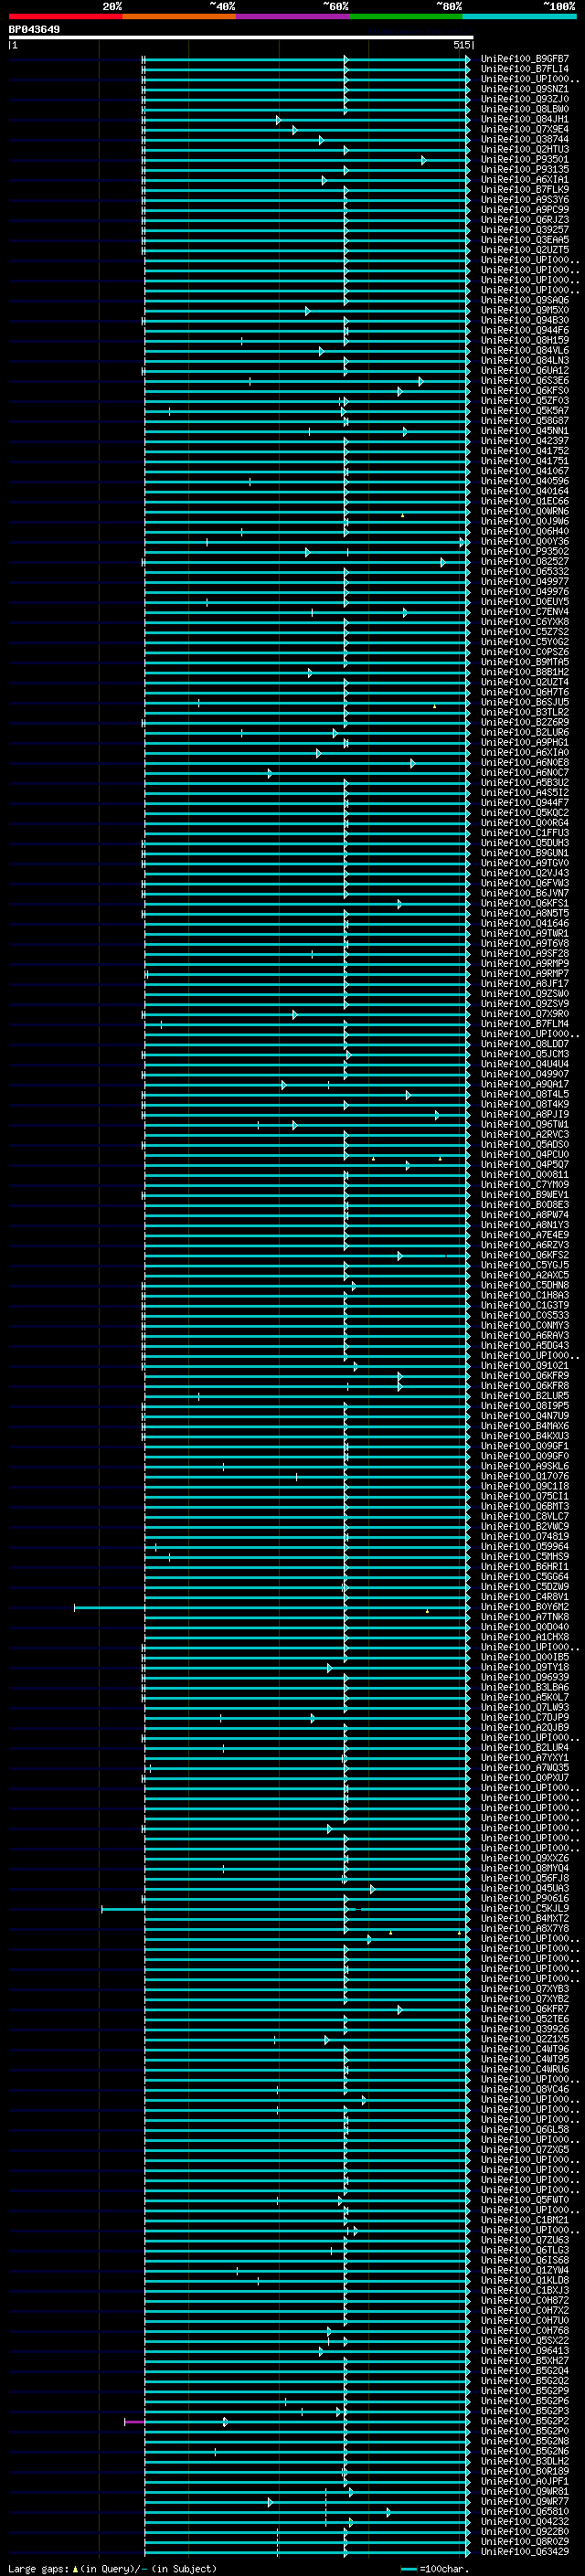Select the UniRef100_Q1EC66 label
This screenshot has width=585, height=2576.
[x=525, y=501]
